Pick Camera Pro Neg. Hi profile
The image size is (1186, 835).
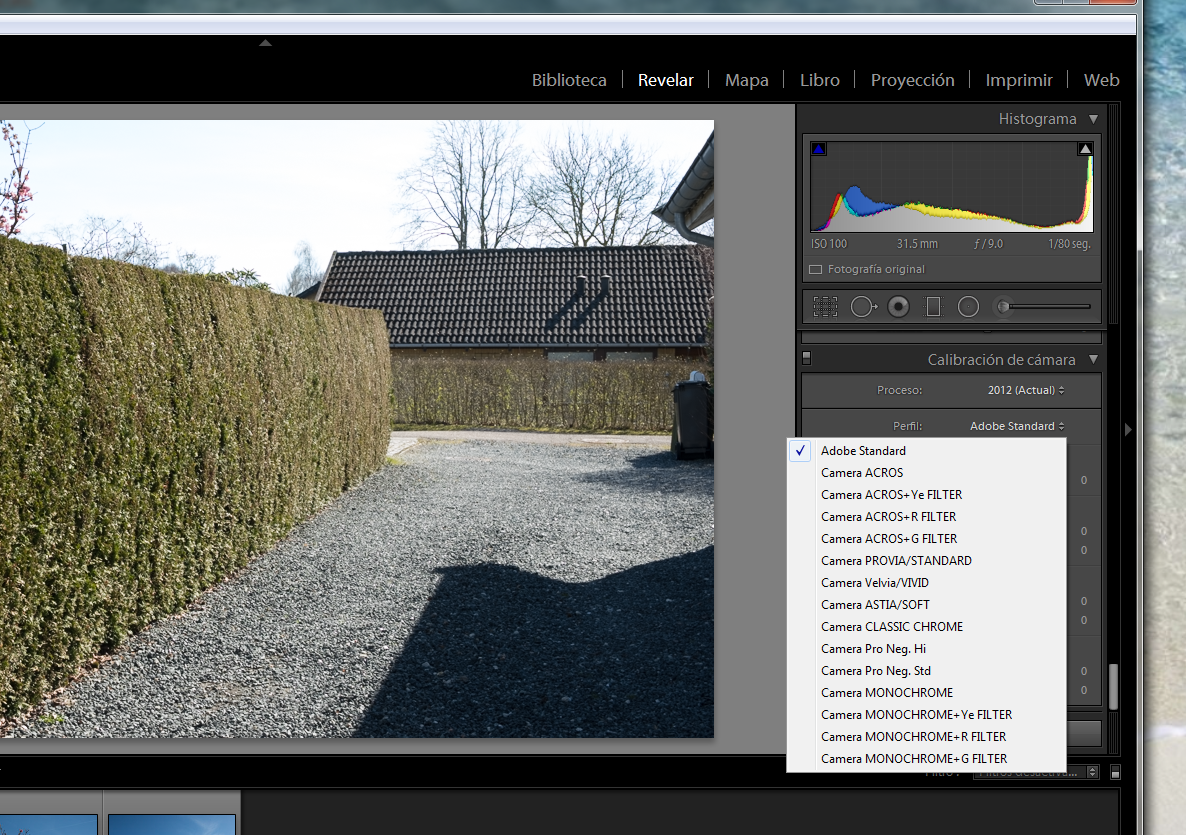pyautogui.click(x=927, y=648)
